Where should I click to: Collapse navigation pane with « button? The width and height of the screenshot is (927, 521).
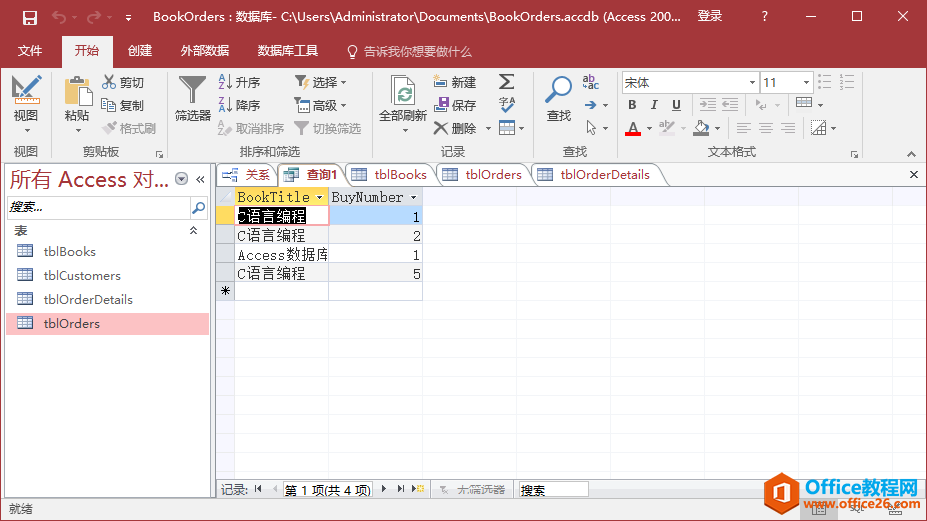pyautogui.click(x=200, y=179)
